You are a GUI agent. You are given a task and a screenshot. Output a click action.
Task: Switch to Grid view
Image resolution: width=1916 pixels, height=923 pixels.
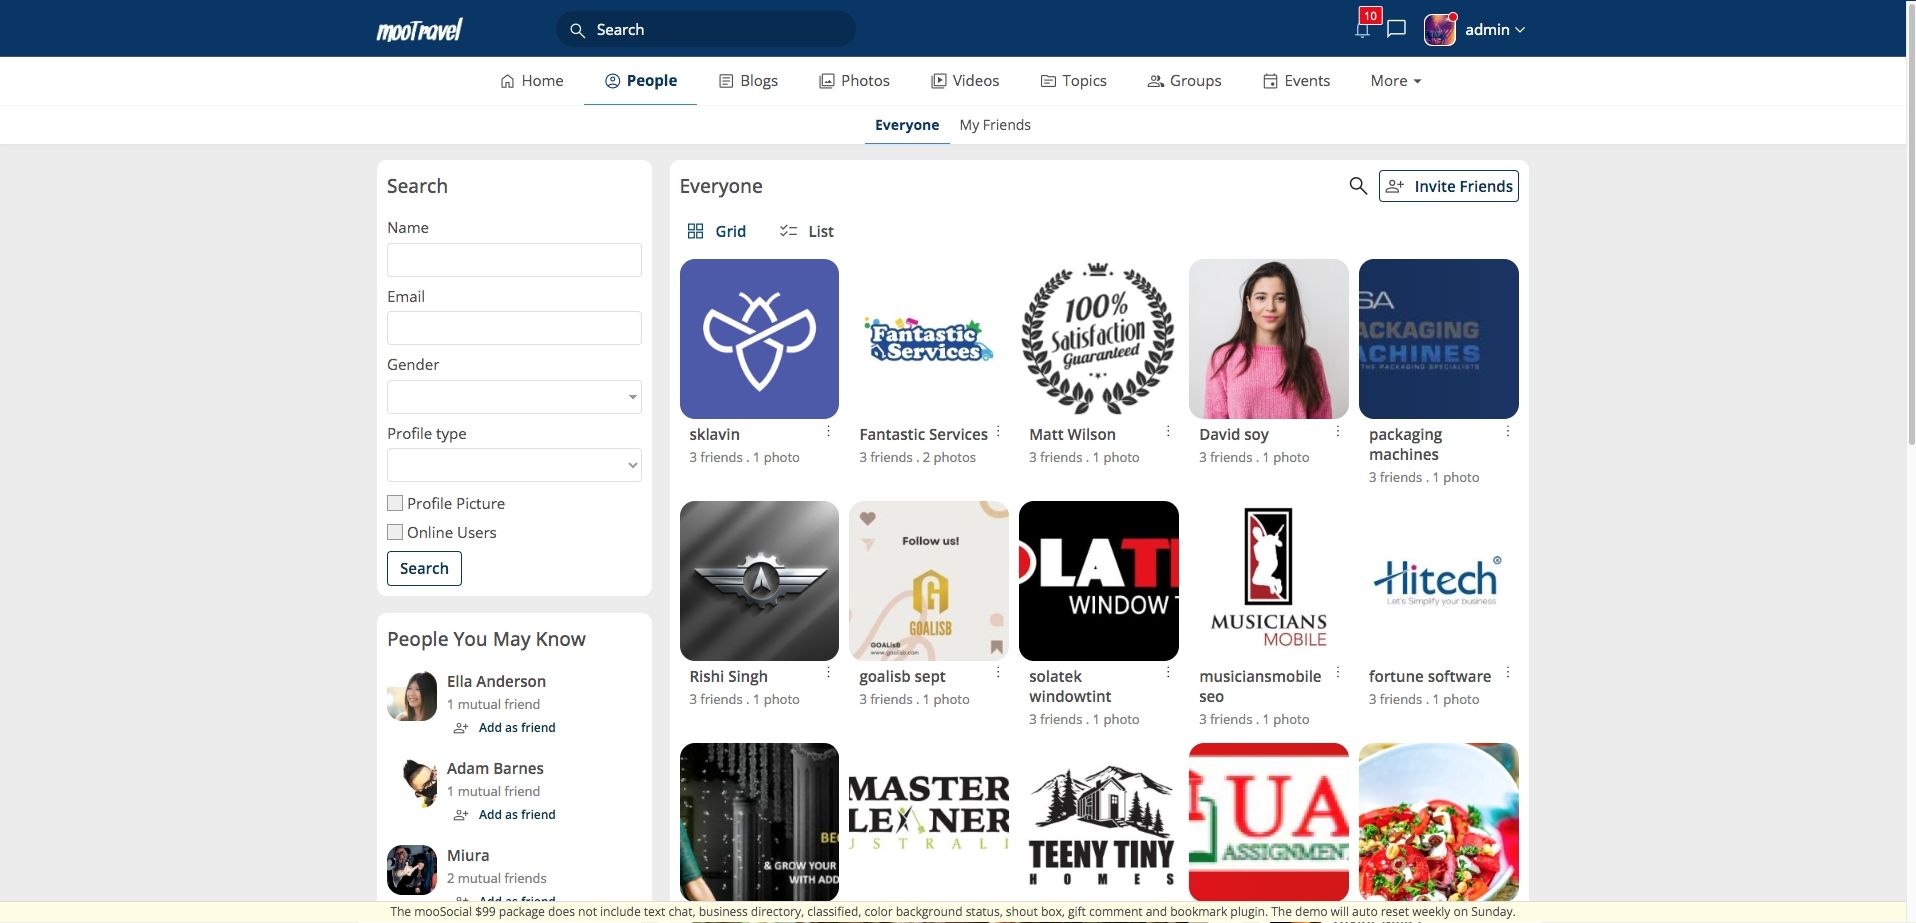tap(717, 231)
